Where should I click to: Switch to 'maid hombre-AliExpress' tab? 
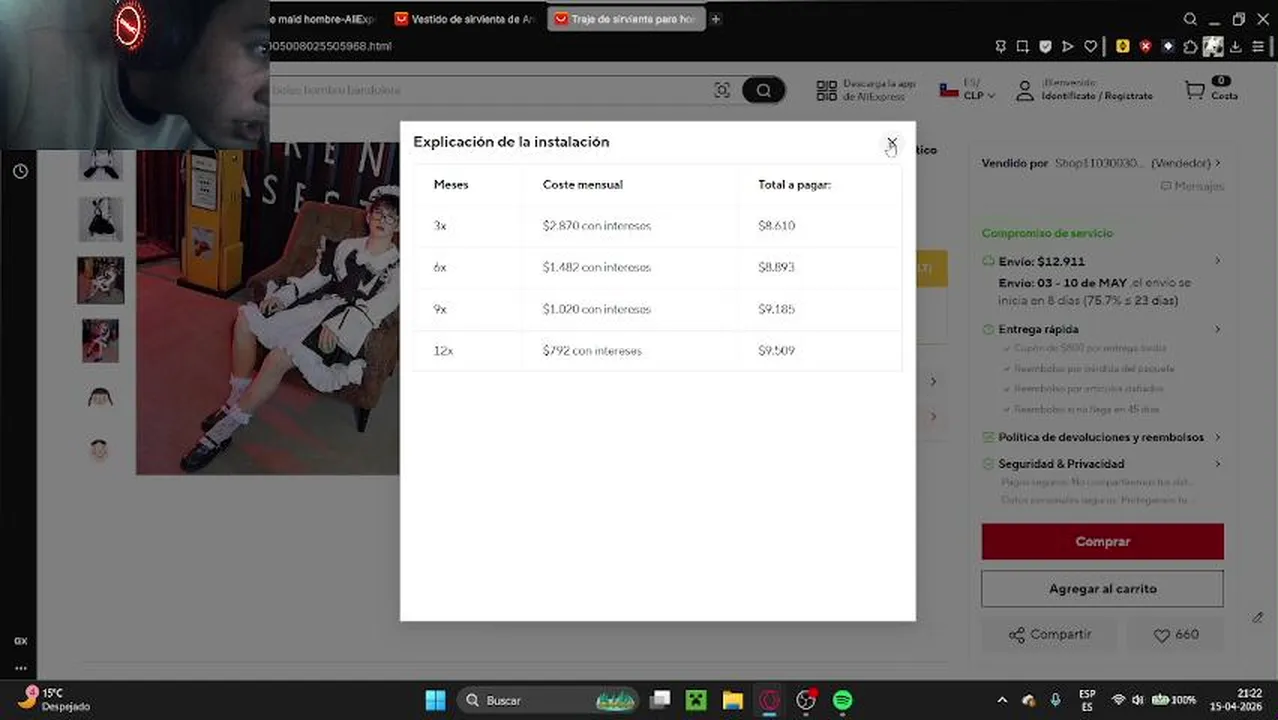click(321, 19)
